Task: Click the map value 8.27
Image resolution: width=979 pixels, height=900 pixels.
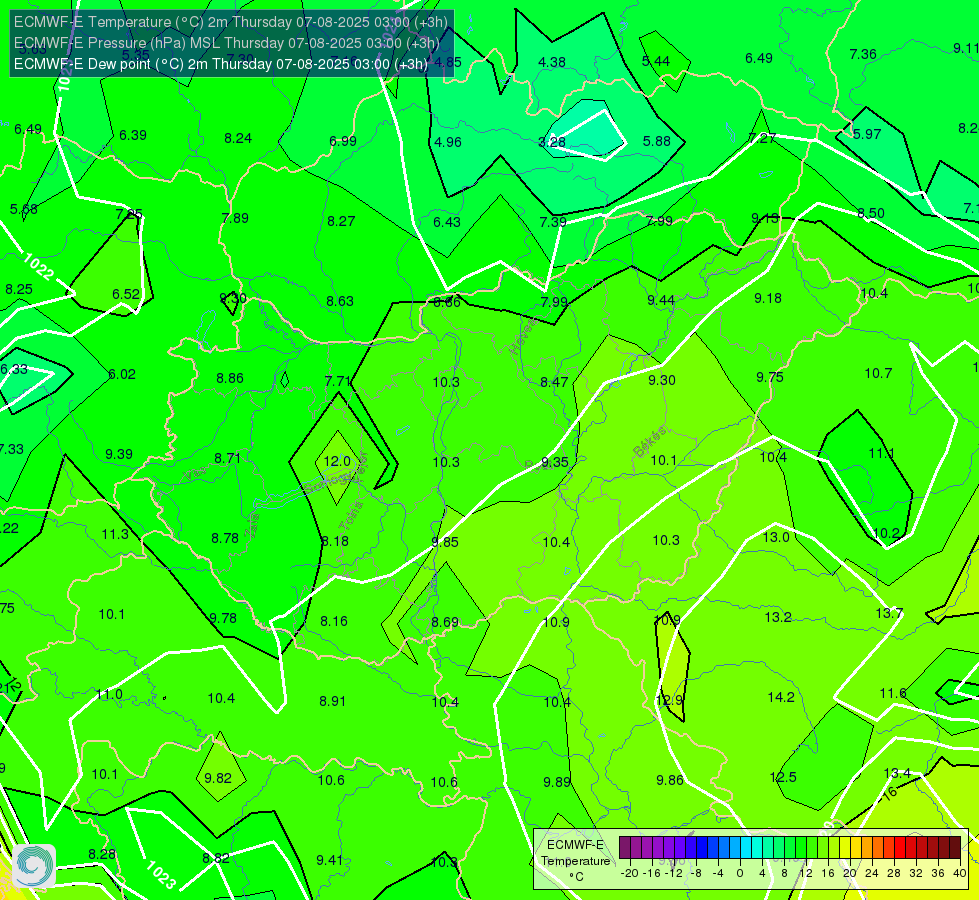Action: point(341,221)
